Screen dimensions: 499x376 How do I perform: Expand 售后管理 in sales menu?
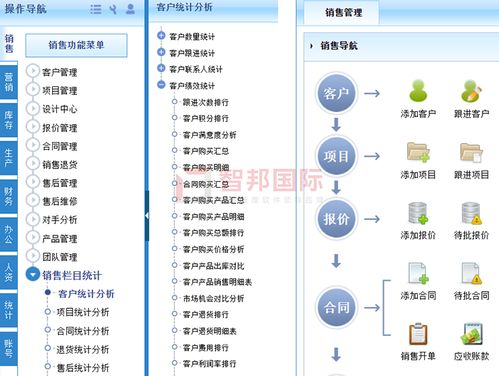click(33, 182)
